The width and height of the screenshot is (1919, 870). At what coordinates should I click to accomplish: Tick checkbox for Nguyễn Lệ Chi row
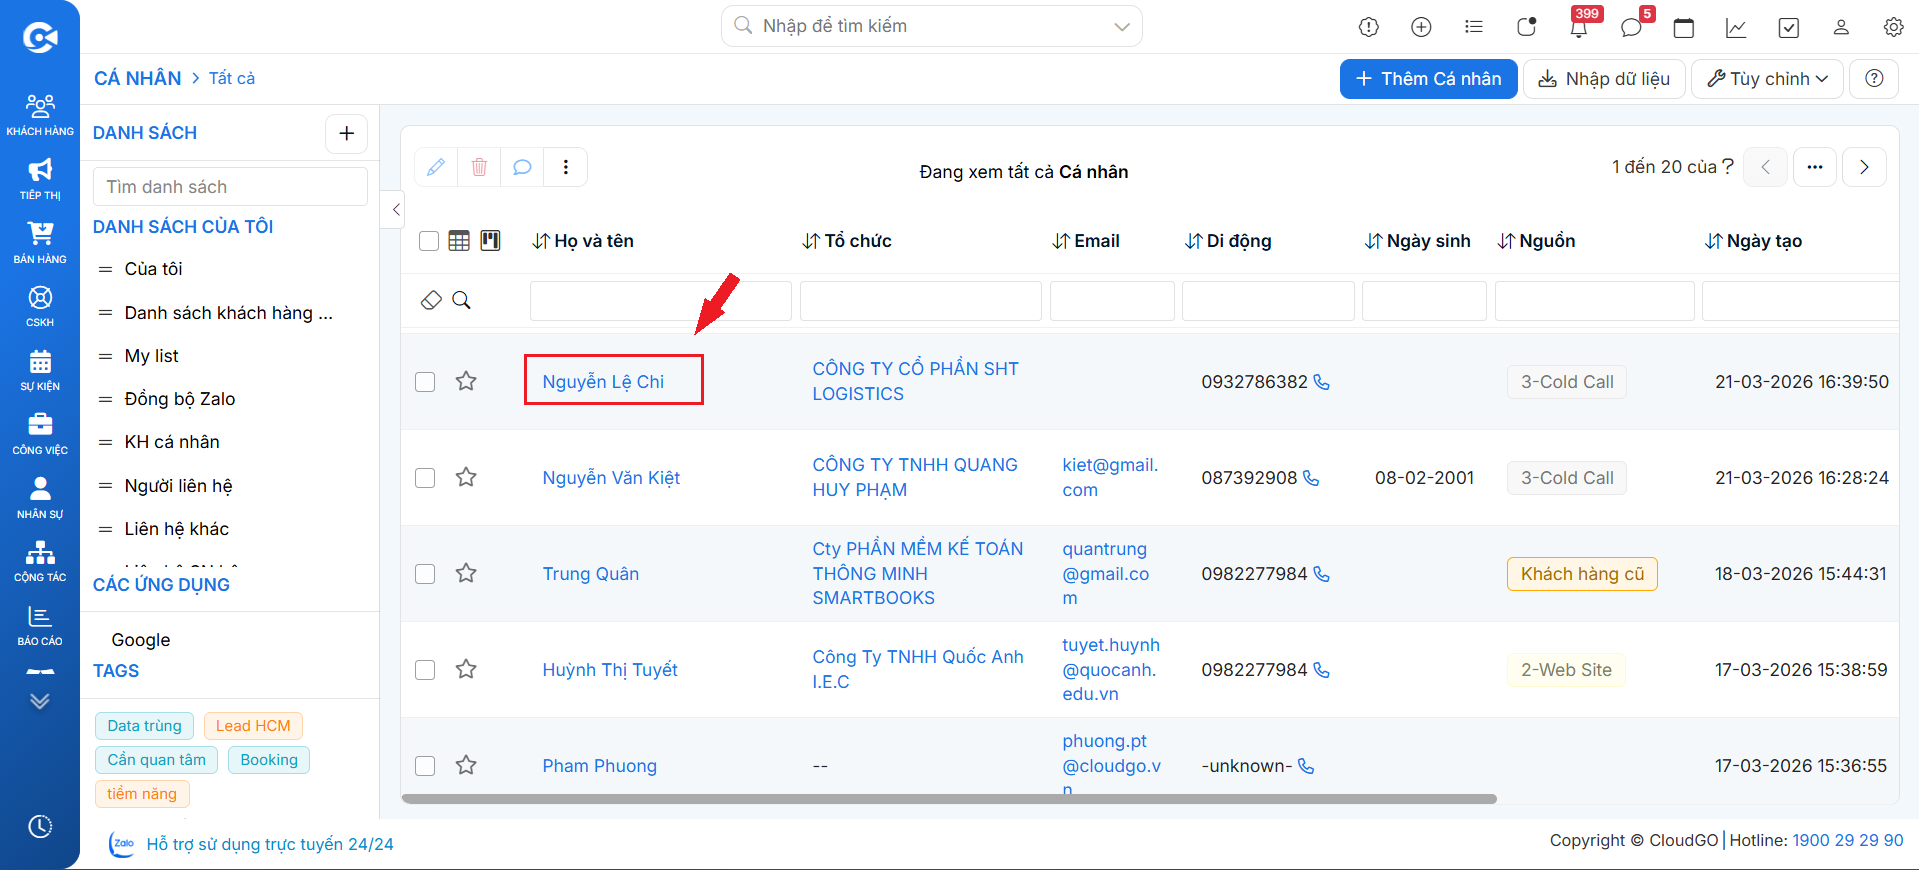point(425,382)
